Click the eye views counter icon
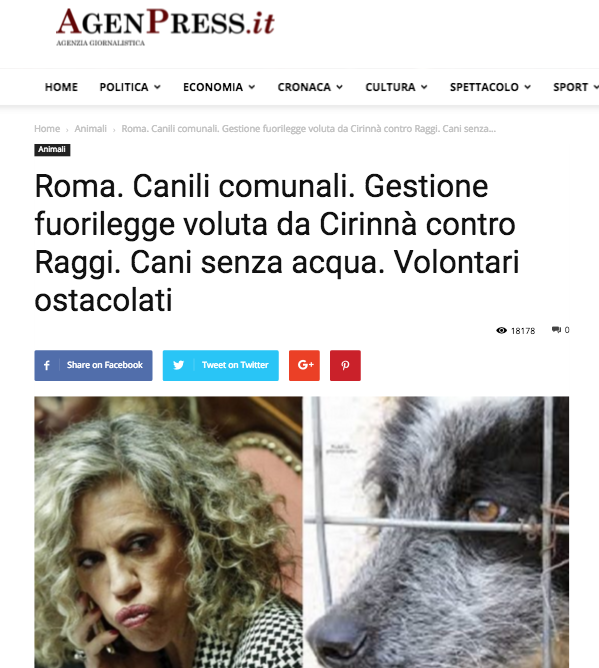The width and height of the screenshot is (599, 668). click(501, 331)
